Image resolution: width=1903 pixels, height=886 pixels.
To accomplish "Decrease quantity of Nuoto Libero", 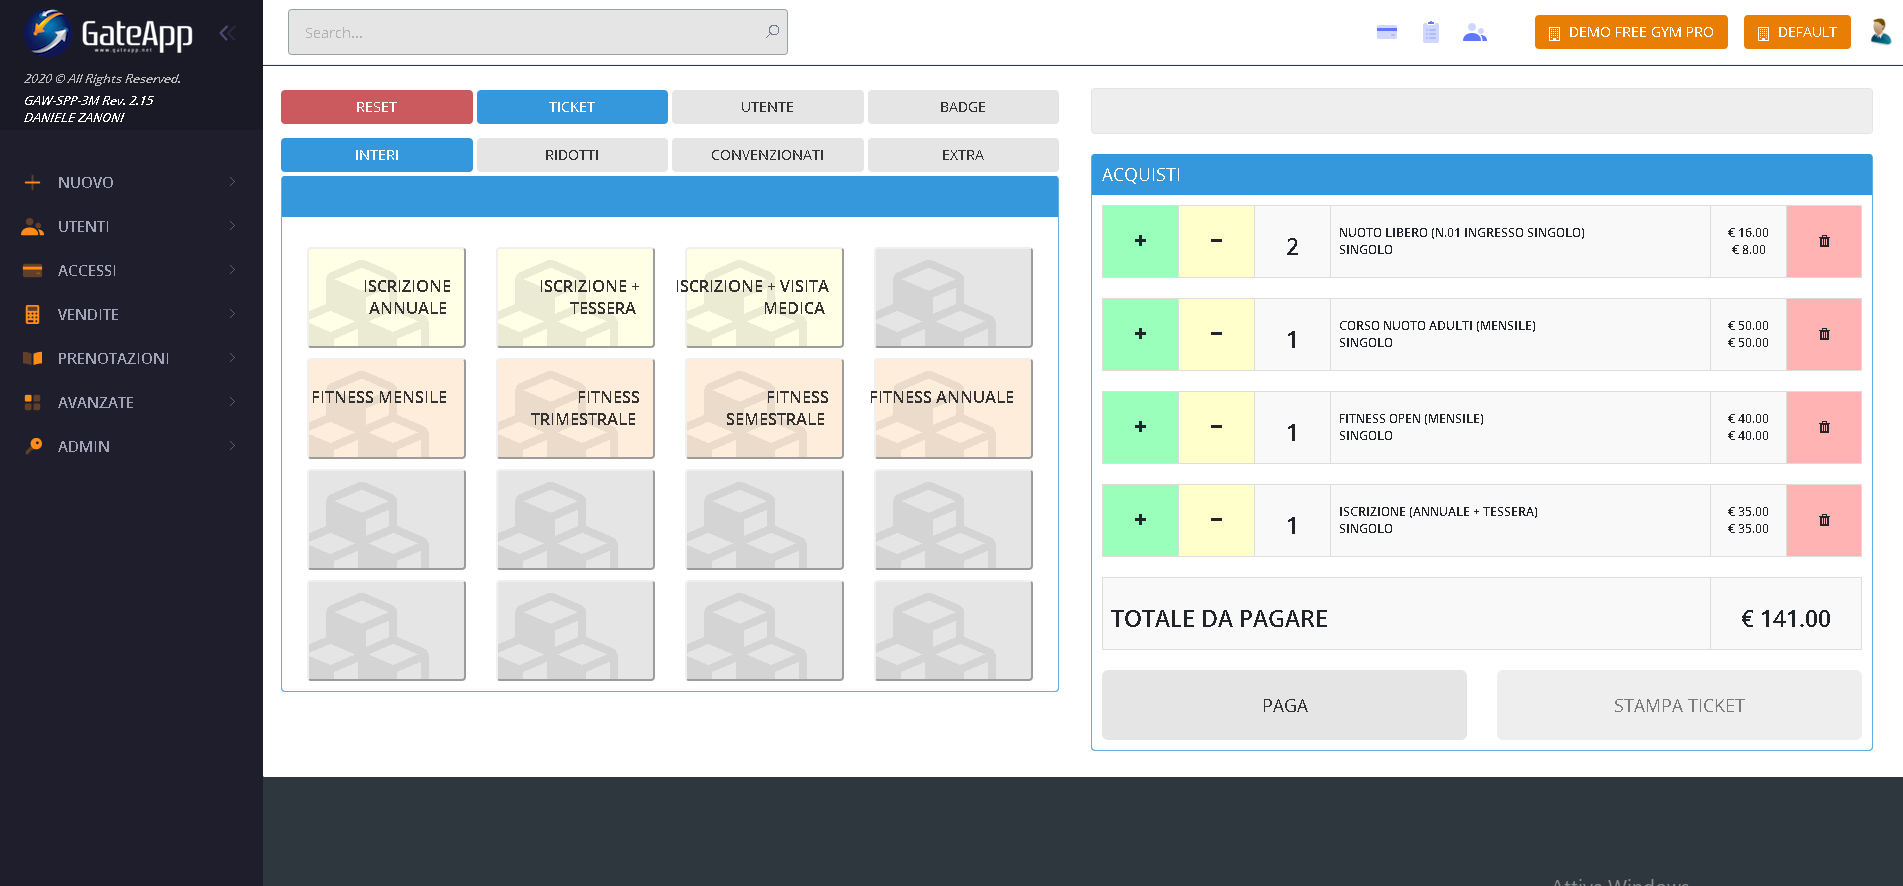I will tap(1216, 241).
